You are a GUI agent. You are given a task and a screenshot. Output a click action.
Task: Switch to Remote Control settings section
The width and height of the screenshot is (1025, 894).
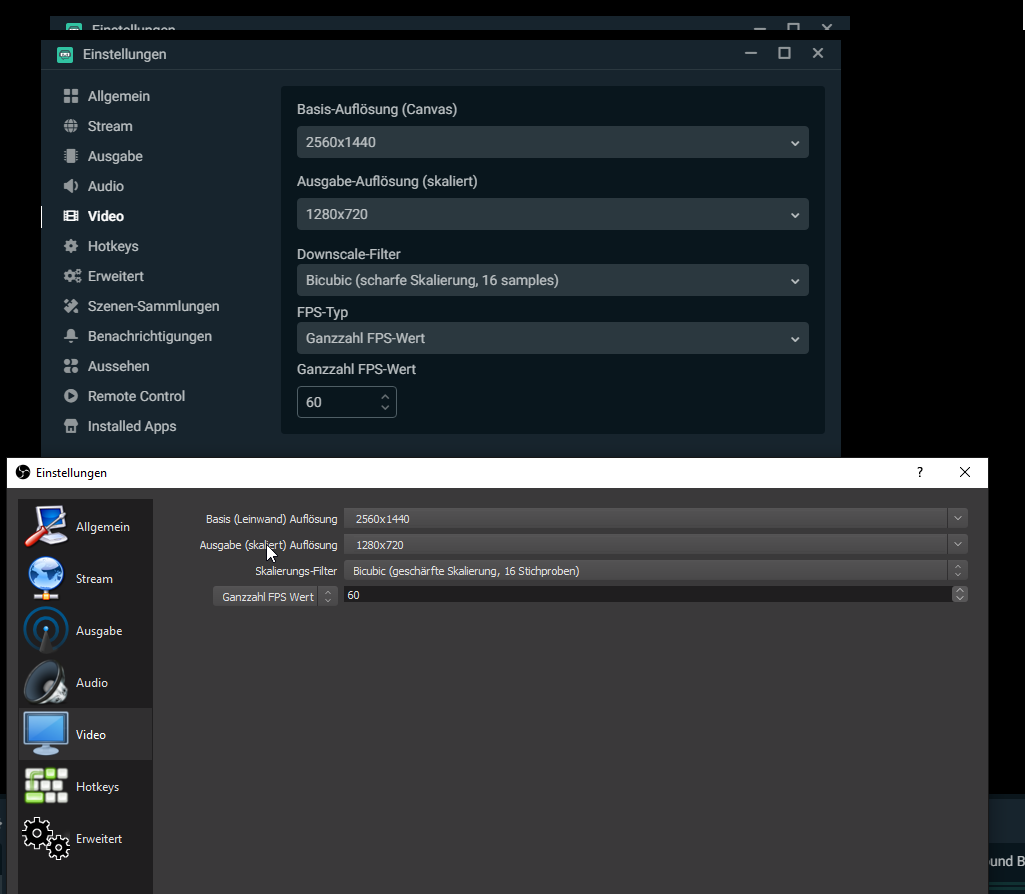(x=136, y=396)
